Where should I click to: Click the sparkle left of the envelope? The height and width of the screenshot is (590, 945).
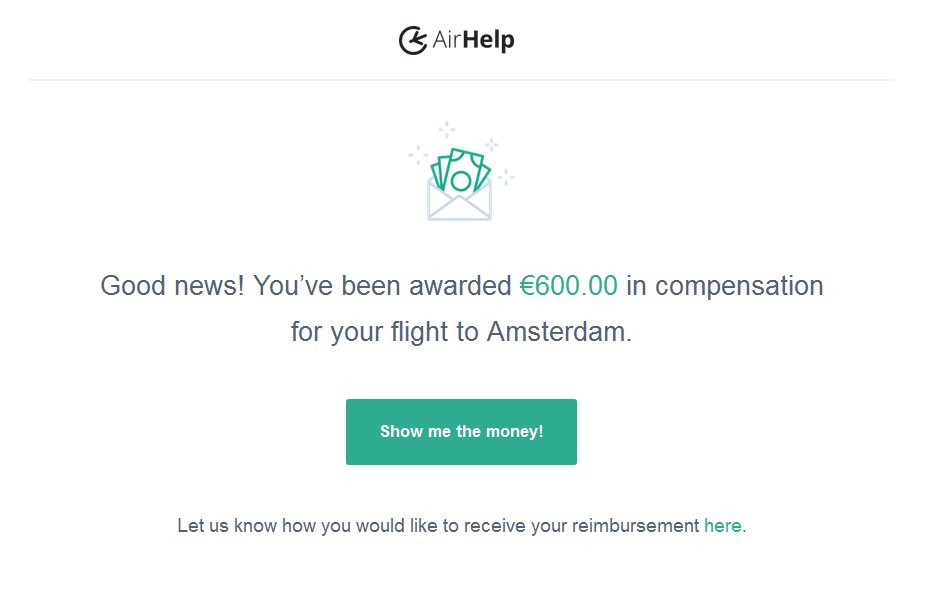click(x=417, y=154)
